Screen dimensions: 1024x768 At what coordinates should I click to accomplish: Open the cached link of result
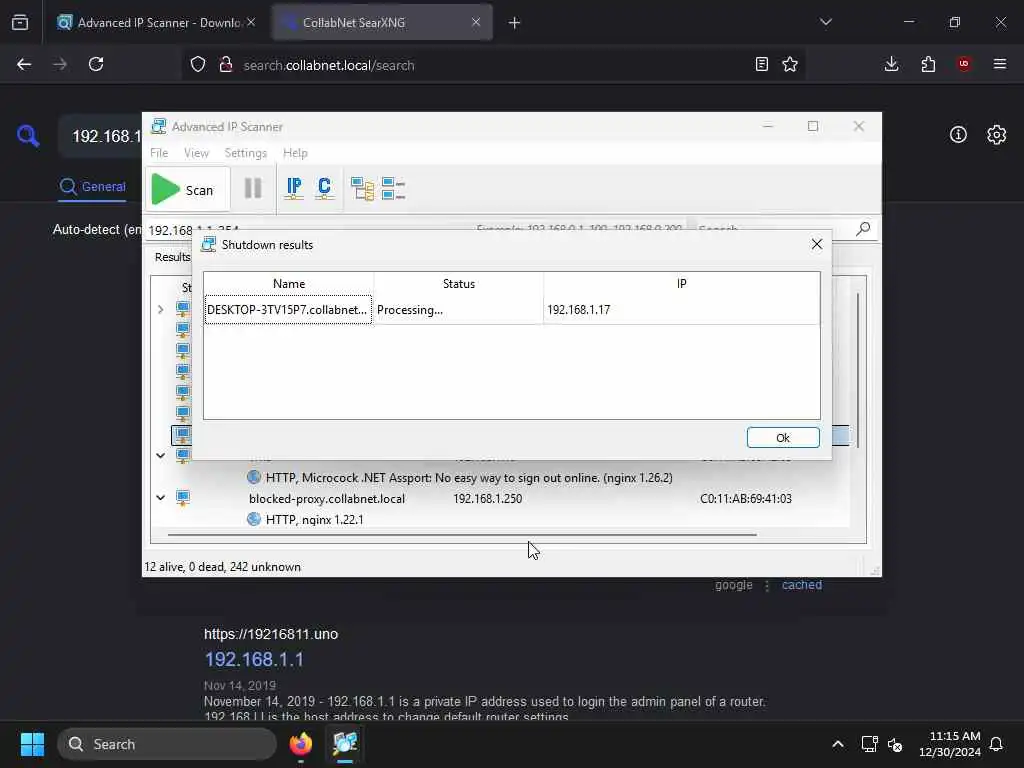click(802, 585)
